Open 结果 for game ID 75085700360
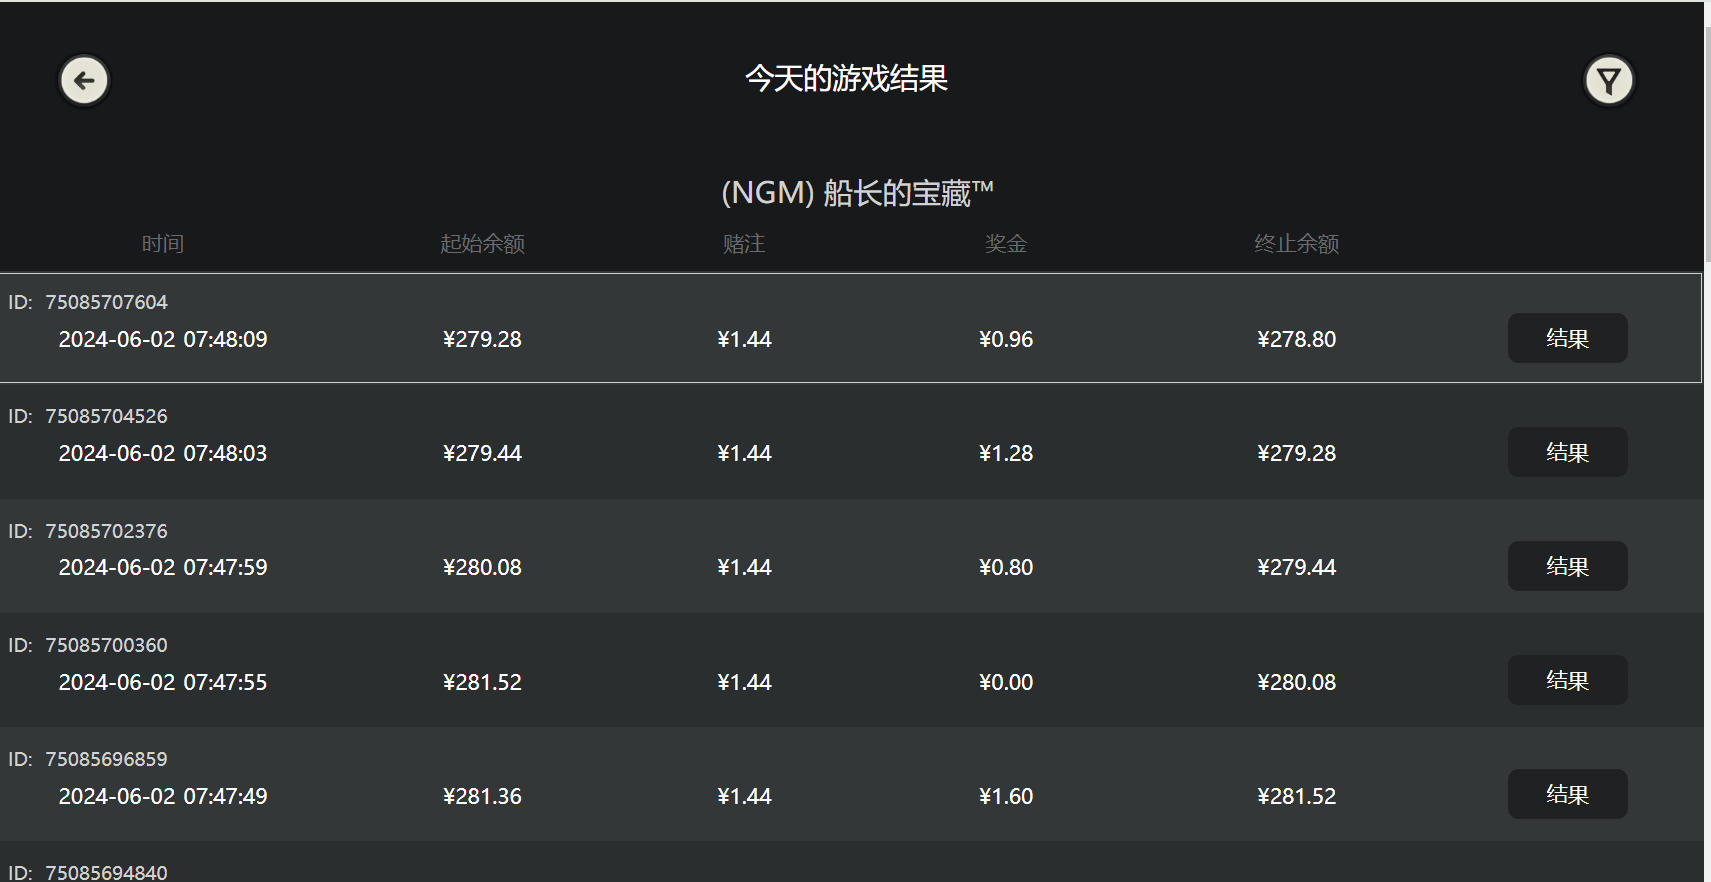 click(x=1567, y=680)
